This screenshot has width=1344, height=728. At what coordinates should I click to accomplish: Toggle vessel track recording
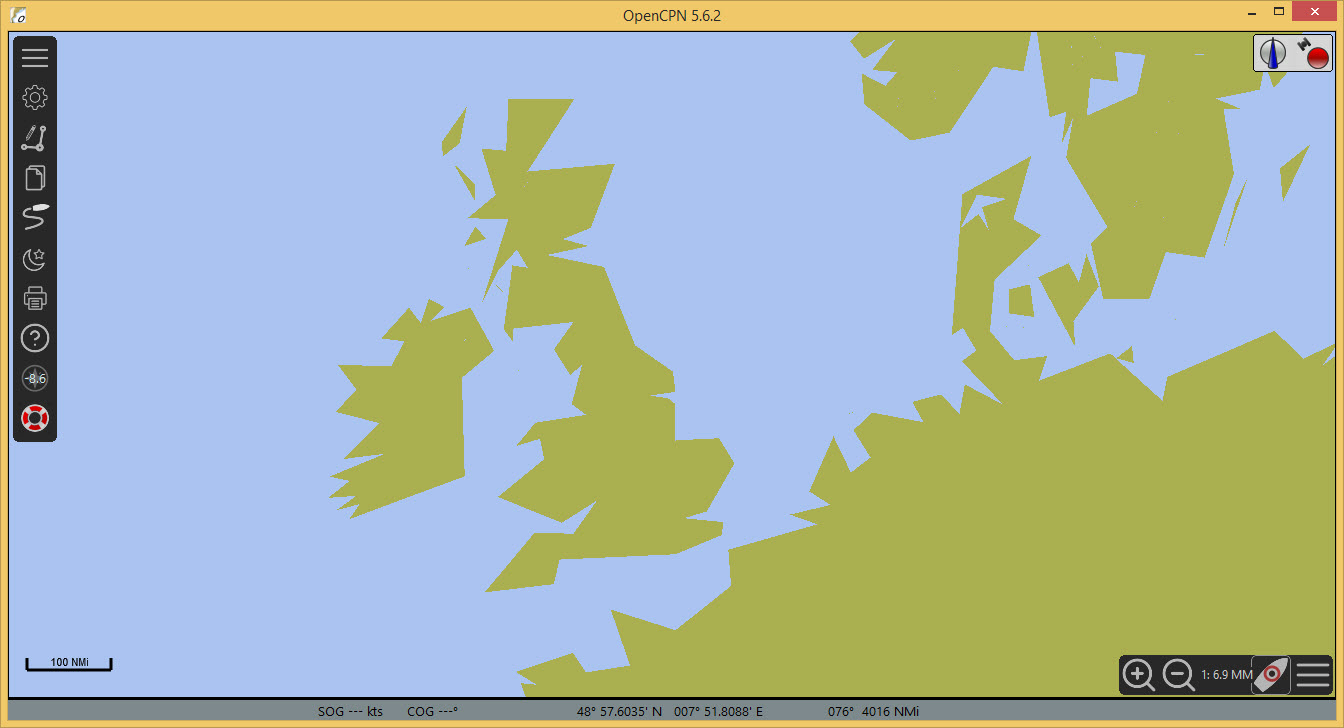pos(35,218)
